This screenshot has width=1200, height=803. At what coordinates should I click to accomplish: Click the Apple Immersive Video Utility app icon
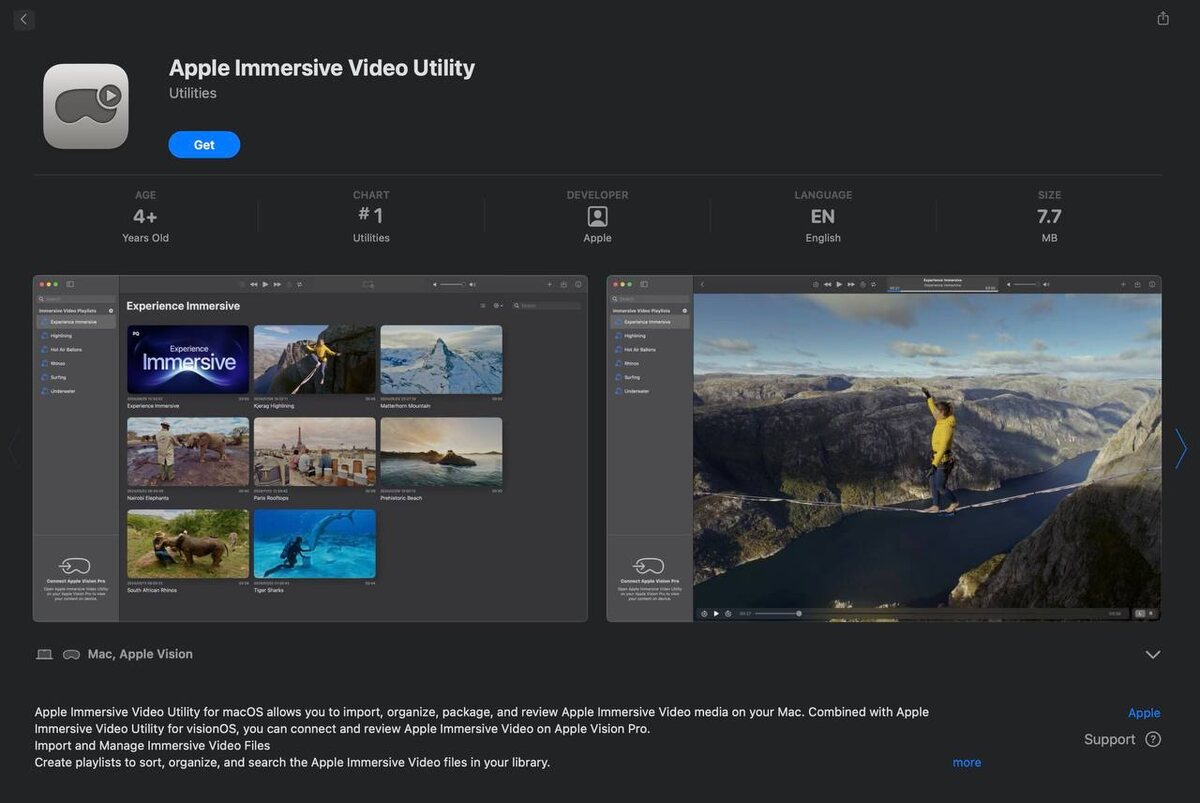pyautogui.click(x=86, y=106)
